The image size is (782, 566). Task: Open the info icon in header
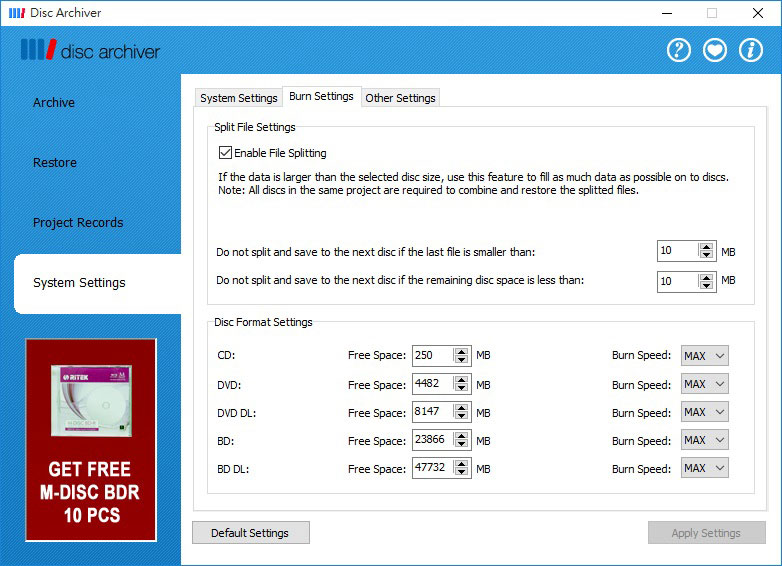751,50
